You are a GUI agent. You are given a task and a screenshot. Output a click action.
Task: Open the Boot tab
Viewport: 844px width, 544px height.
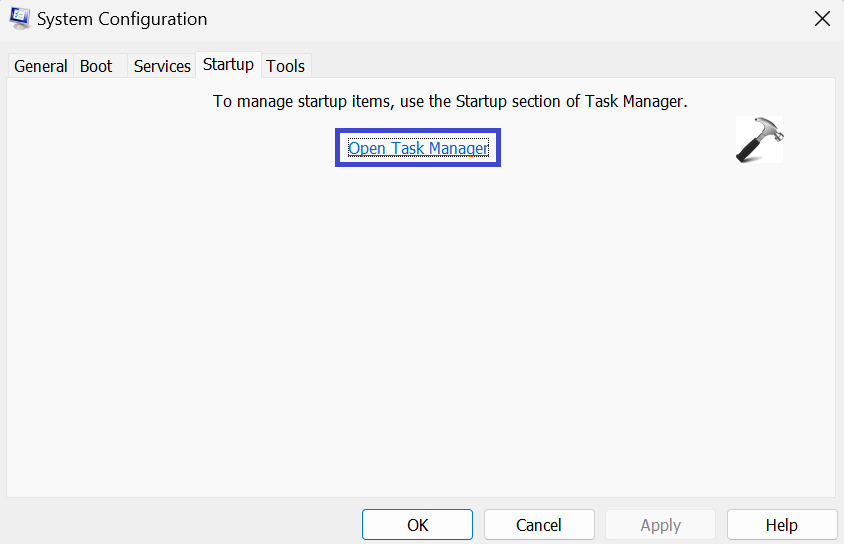pyautogui.click(x=96, y=66)
